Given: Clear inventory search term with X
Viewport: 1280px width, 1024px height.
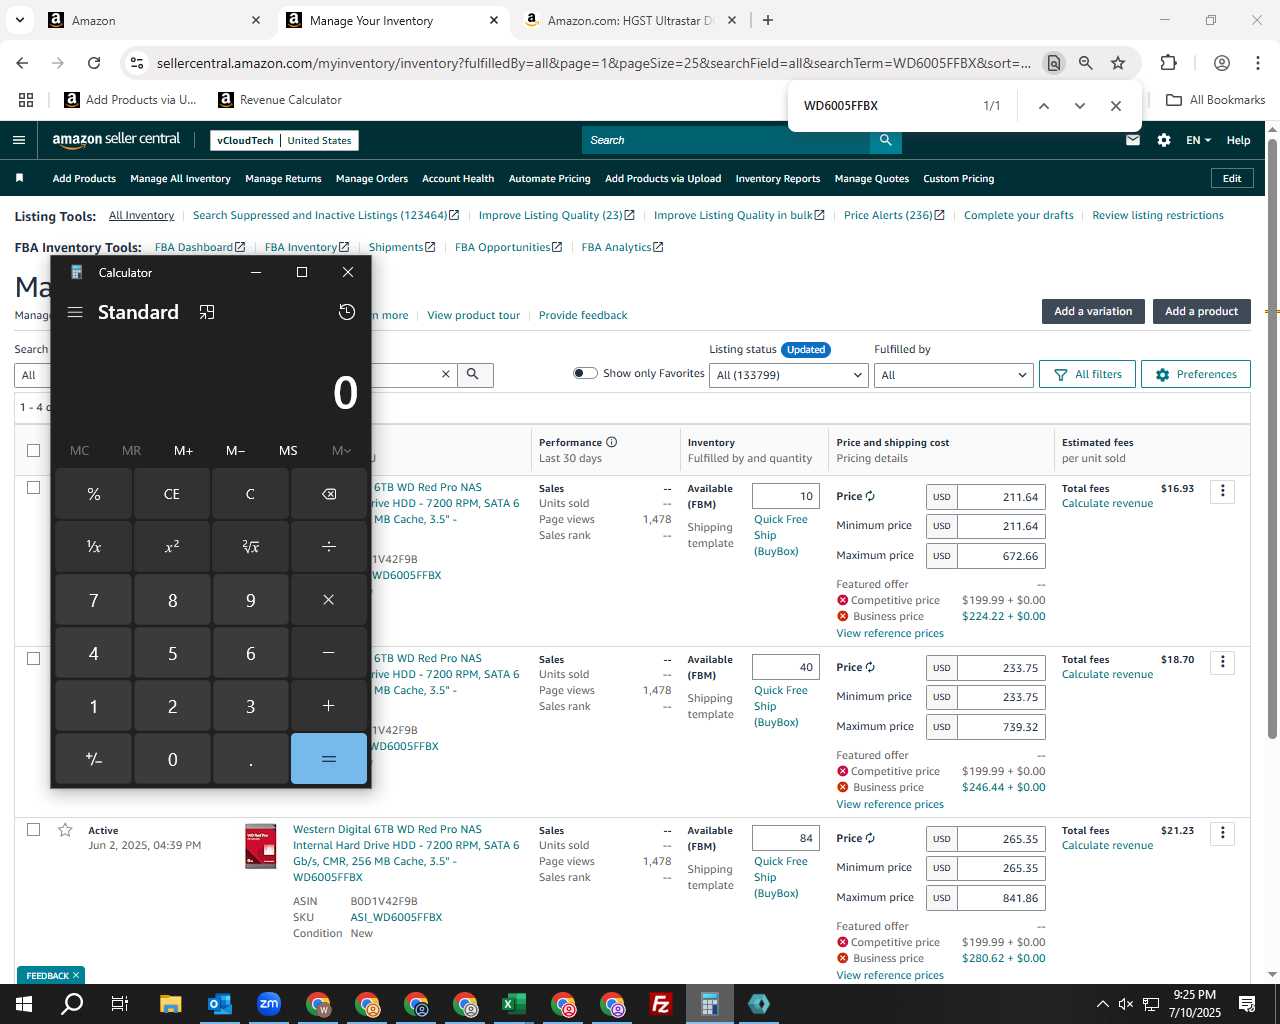Looking at the screenshot, I should 446,374.
